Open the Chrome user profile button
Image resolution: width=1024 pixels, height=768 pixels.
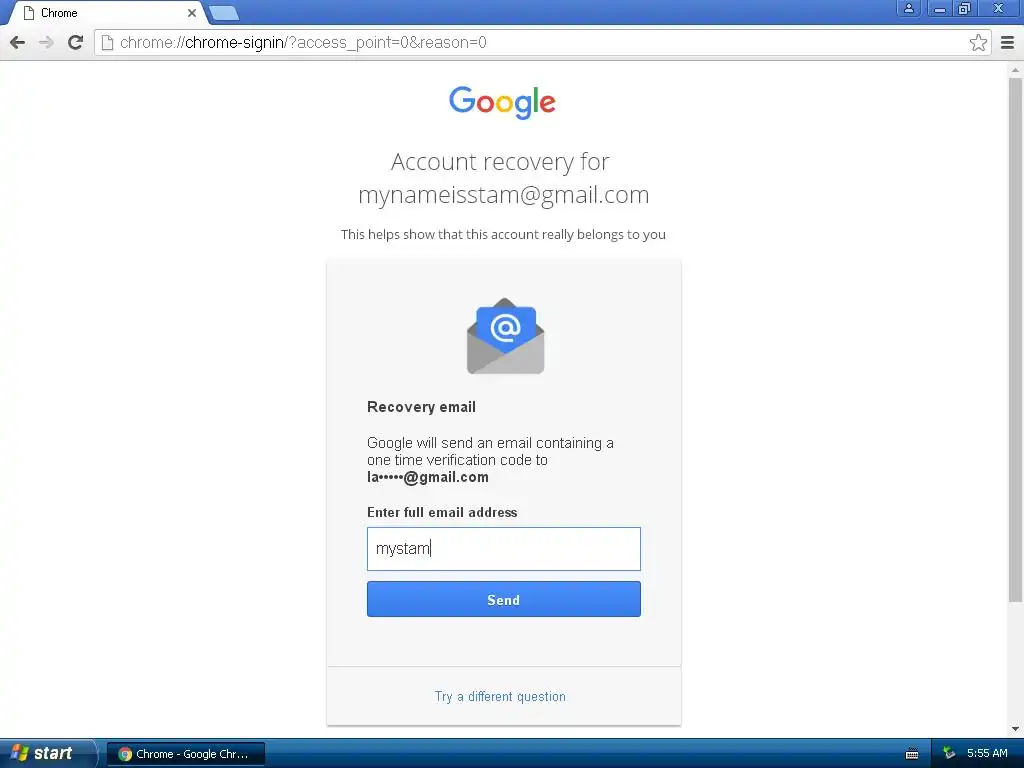908,9
